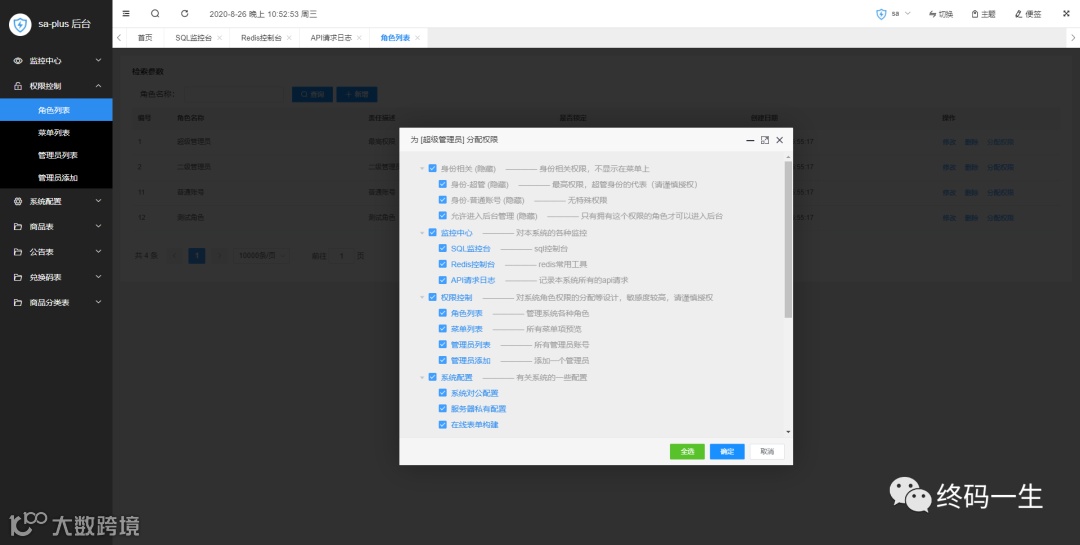Toggle the 管理员添加 checkbox in the dialog

(443, 360)
